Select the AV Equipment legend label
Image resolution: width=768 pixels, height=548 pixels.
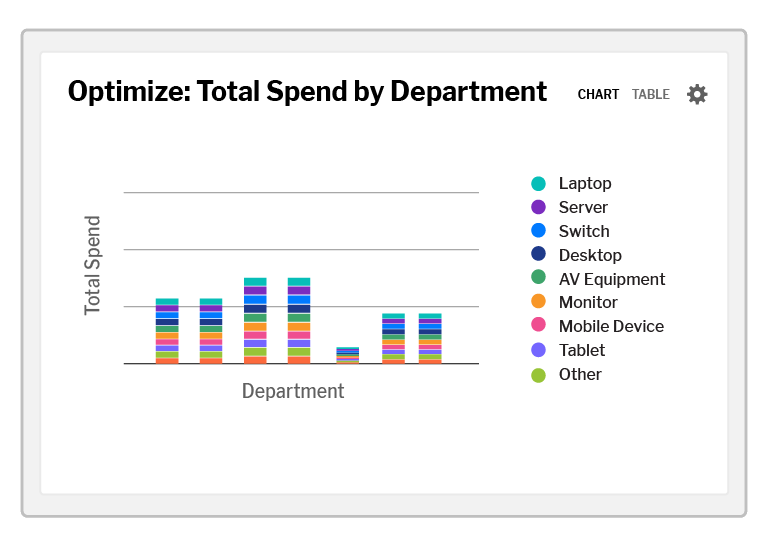[612, 279]
